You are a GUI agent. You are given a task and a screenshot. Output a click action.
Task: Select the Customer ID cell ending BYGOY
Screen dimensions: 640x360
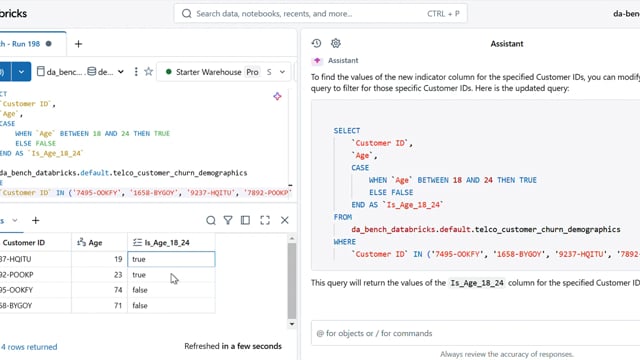click(35, 305)
